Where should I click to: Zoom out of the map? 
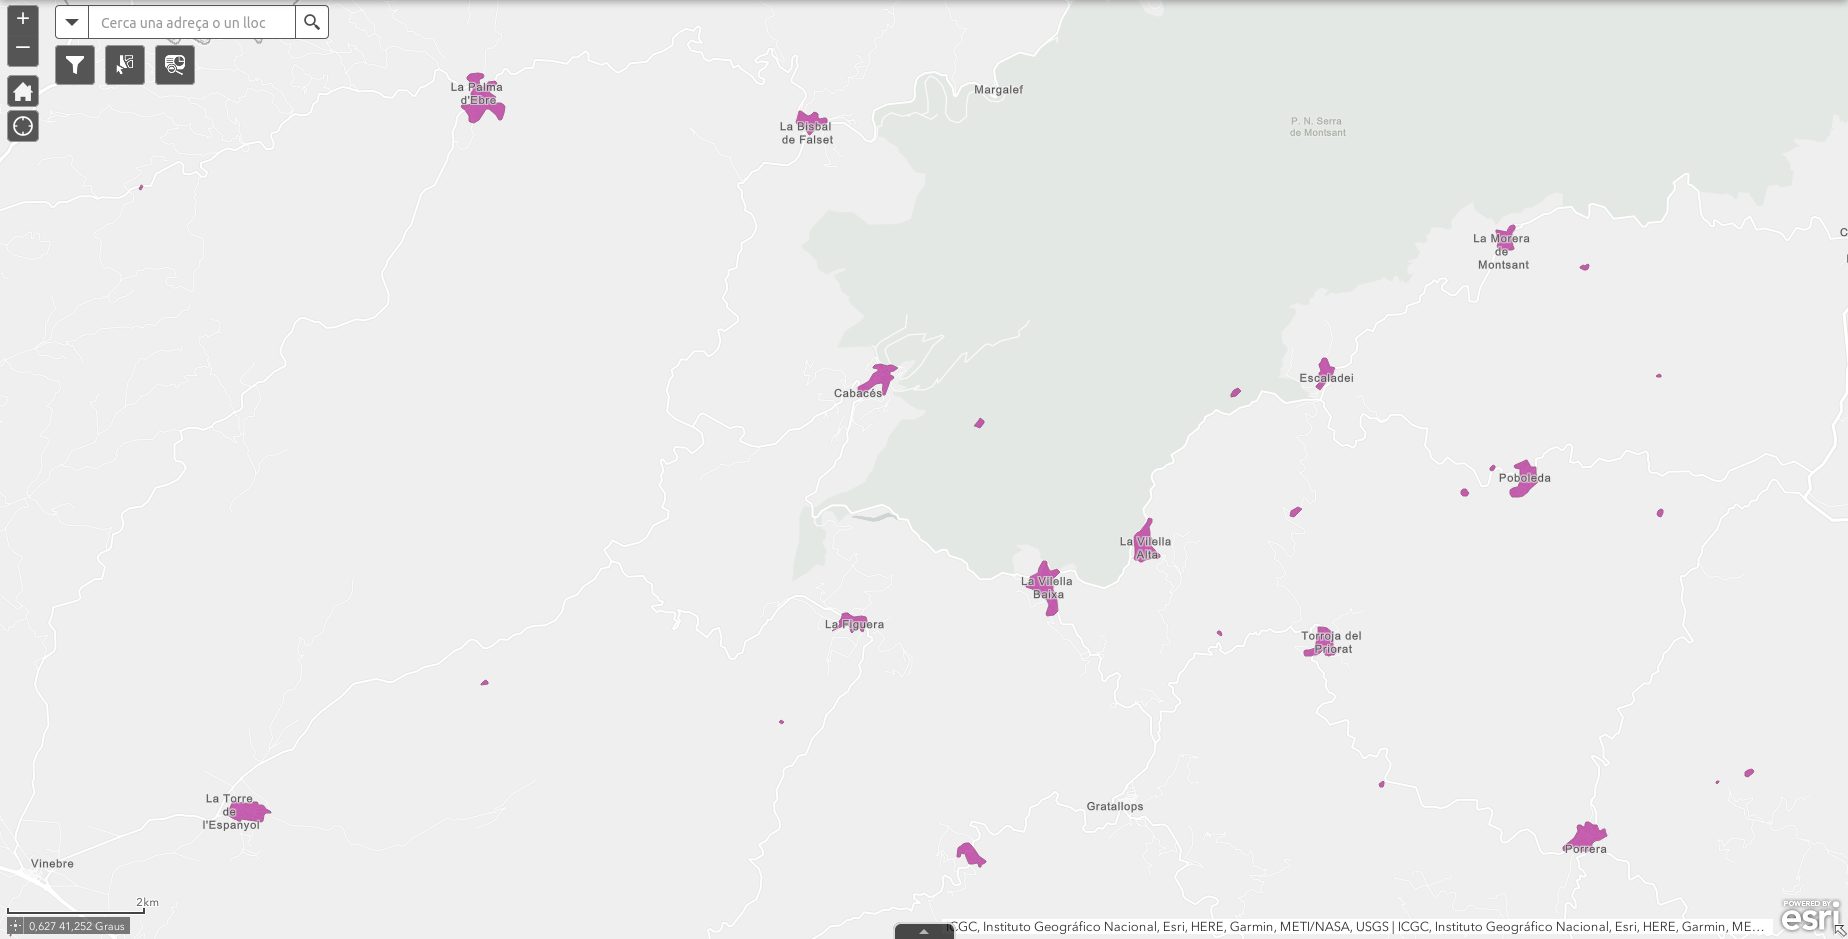[x=22, y=48]
